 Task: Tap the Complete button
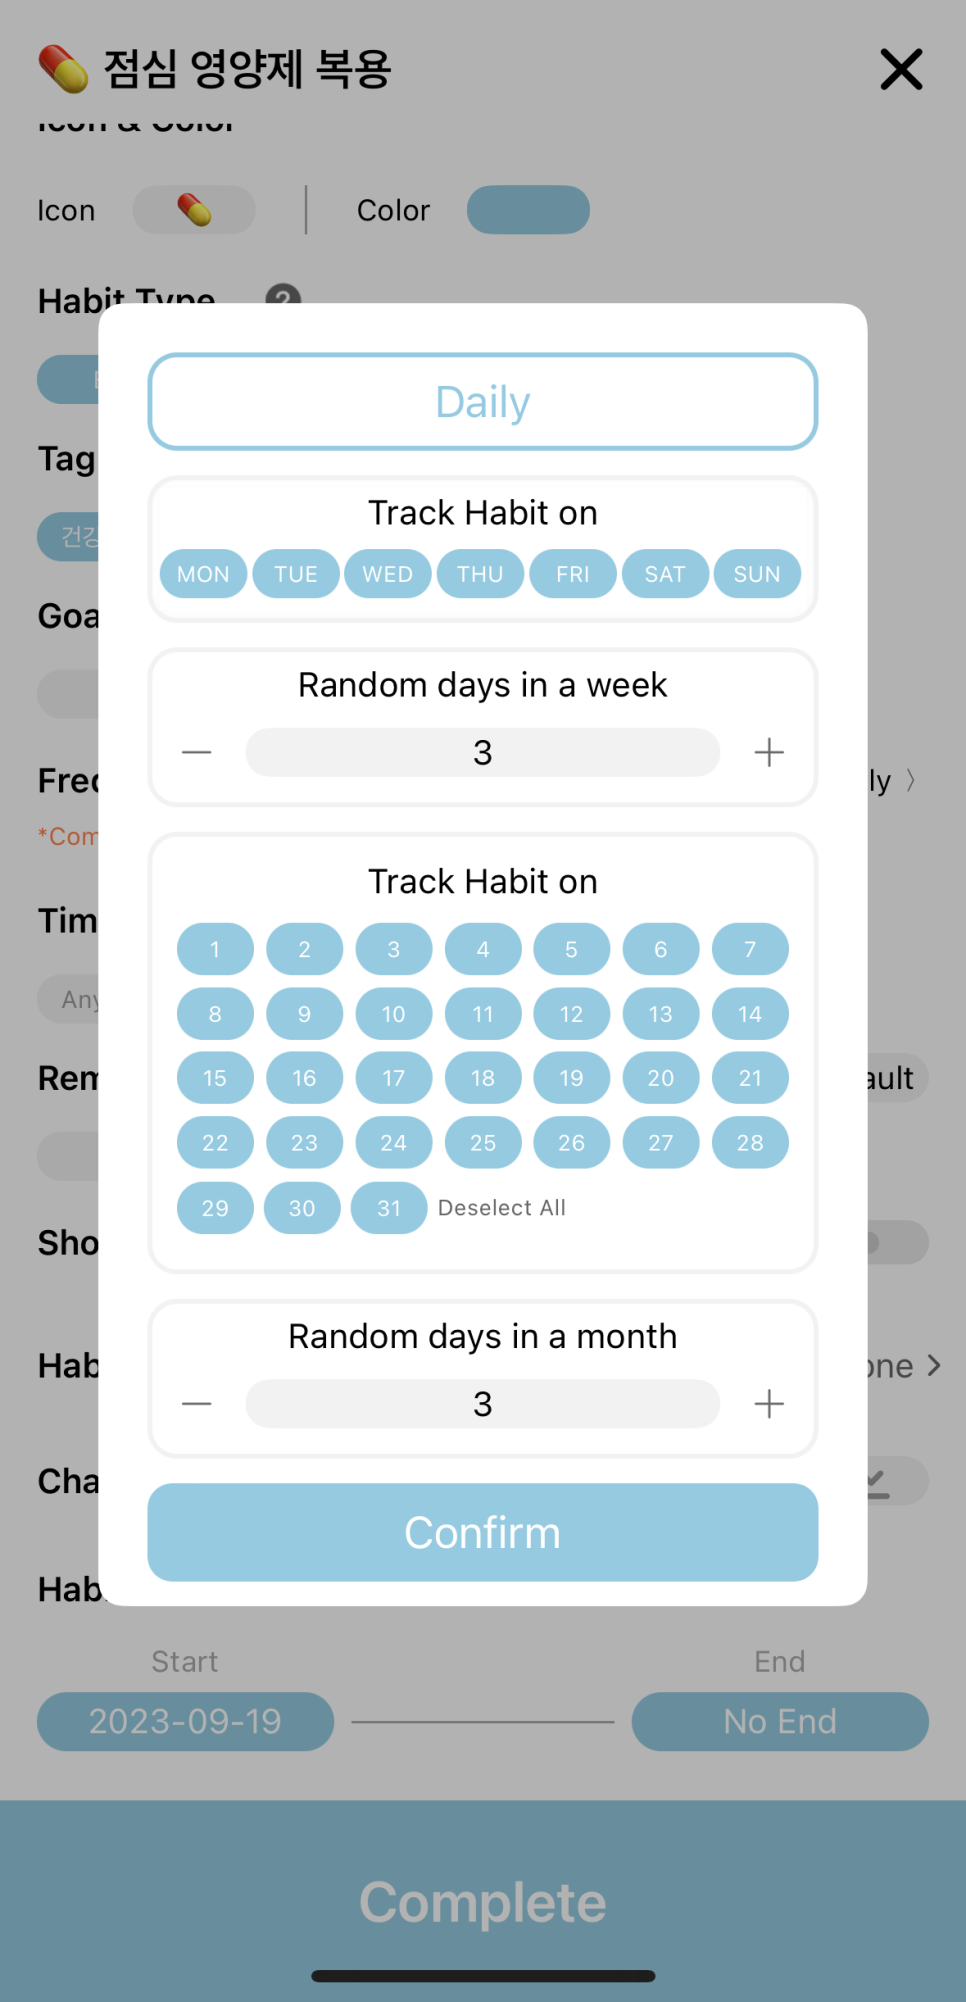tap(483, 1901)
